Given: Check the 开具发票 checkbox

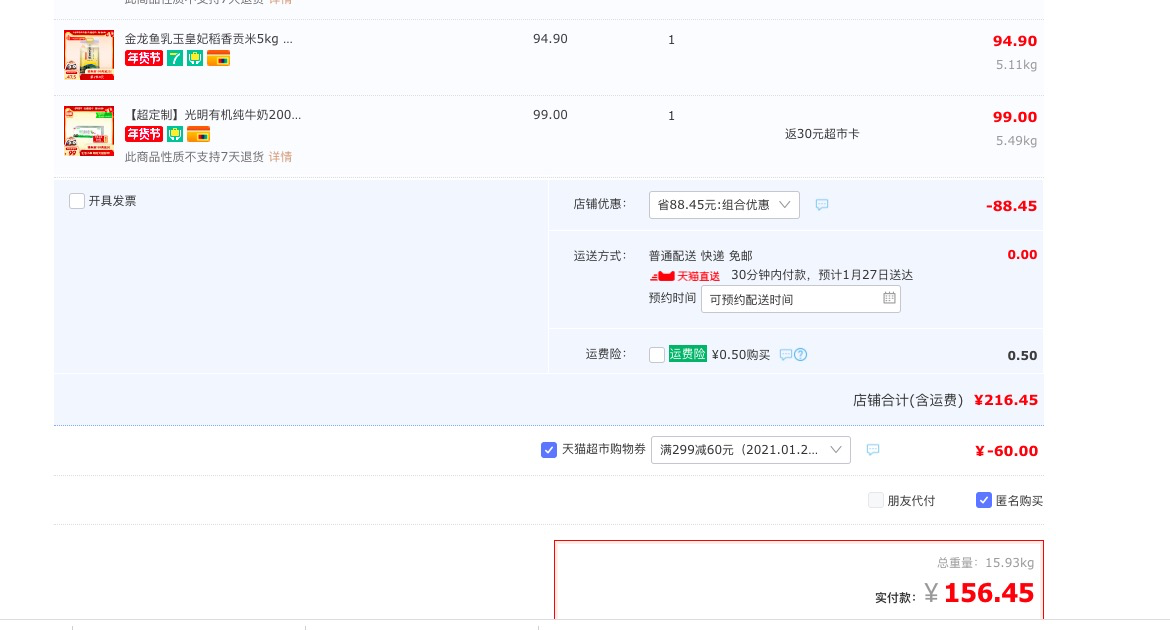Looking at the screenshot, I should (77, 201).
